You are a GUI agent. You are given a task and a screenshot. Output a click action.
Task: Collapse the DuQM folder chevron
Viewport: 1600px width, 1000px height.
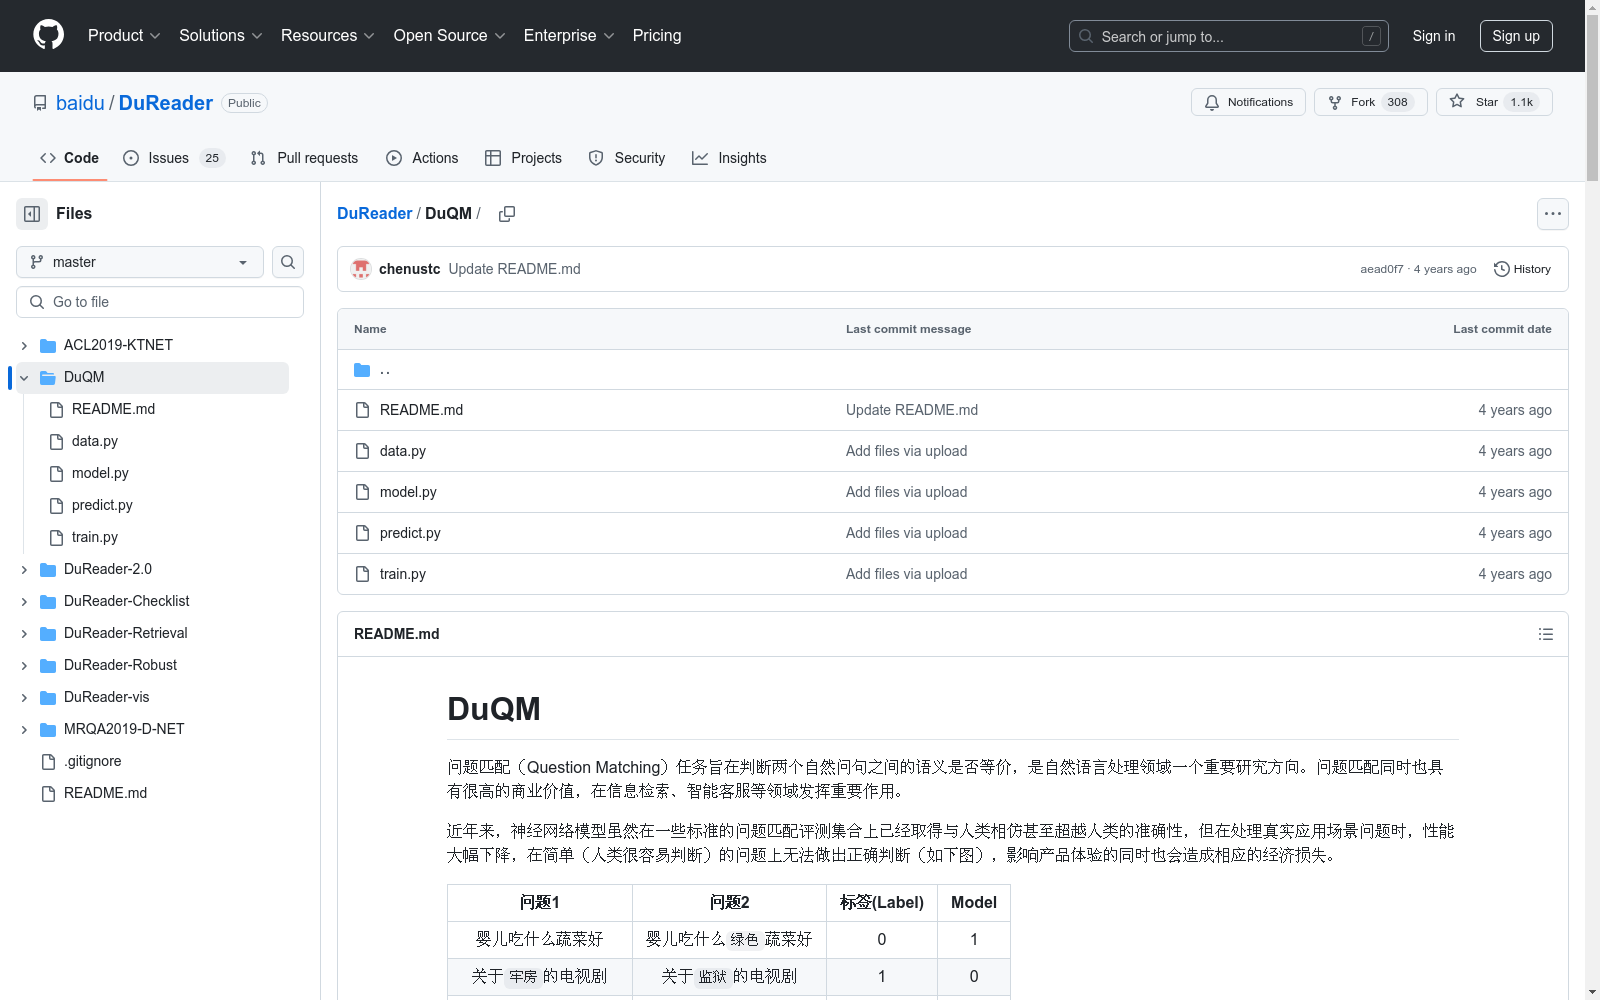[x=24, y=377]
